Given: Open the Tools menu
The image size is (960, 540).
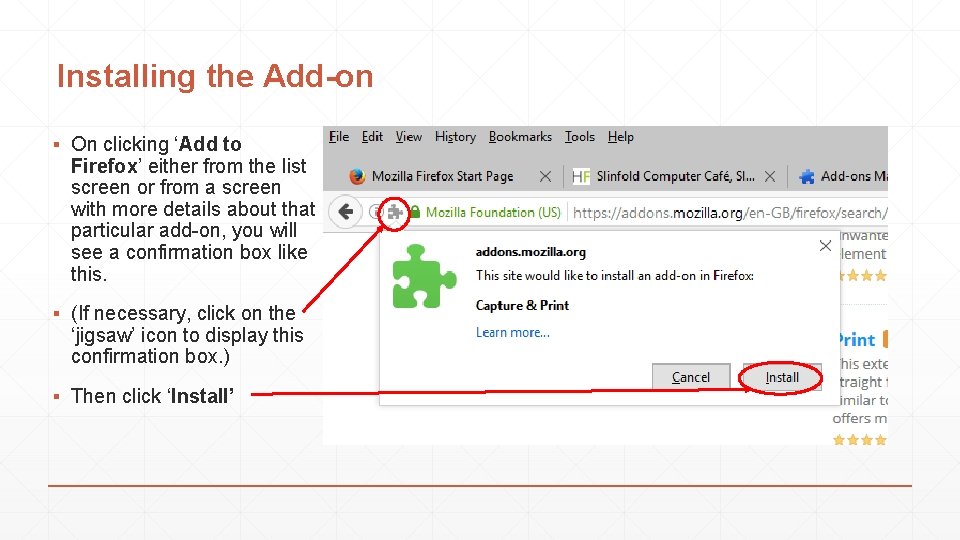Looking at the screenshot, I should [x=580, y=137].
